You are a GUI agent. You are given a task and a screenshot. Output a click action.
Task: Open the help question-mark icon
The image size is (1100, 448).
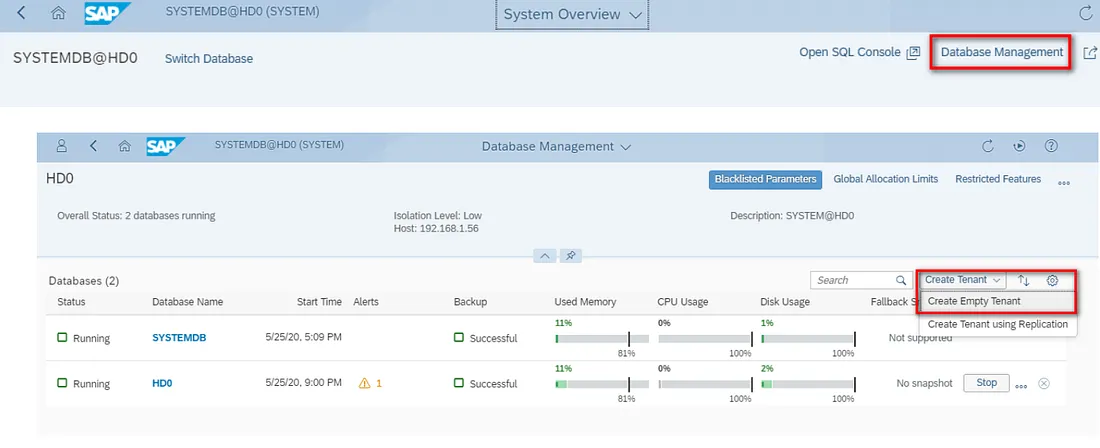tap(1051, 146)
